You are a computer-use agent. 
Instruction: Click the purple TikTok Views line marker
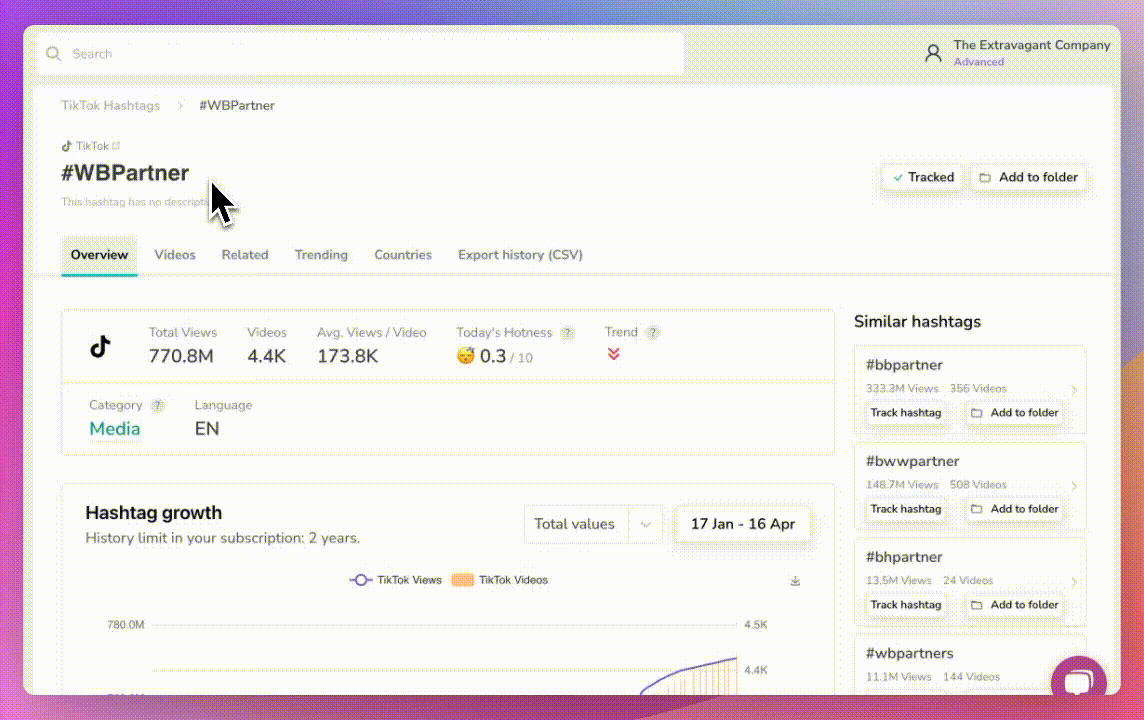360,581
